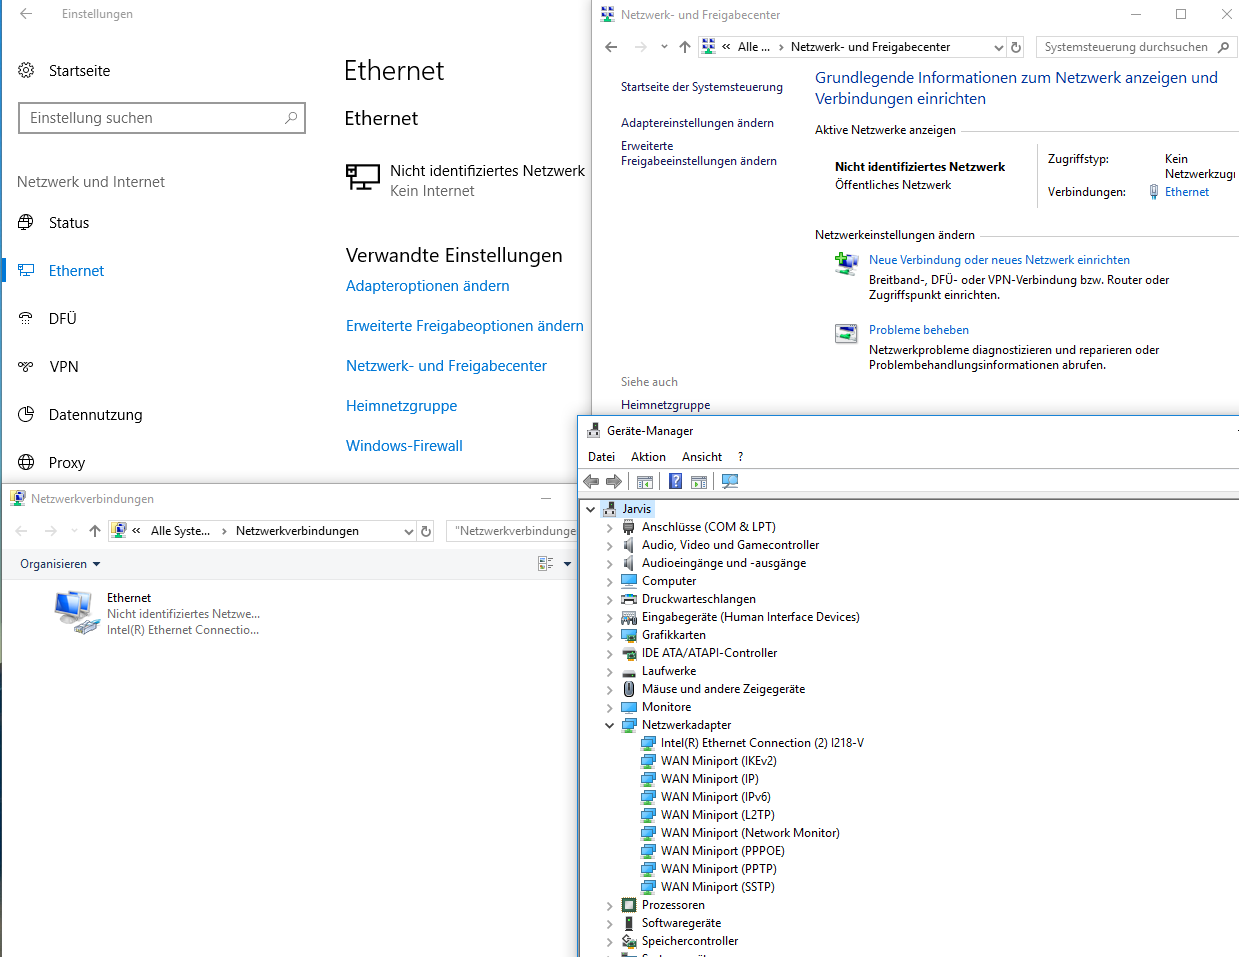Click show/hide console tree icon in Geräte-Manager

(645, 482)
